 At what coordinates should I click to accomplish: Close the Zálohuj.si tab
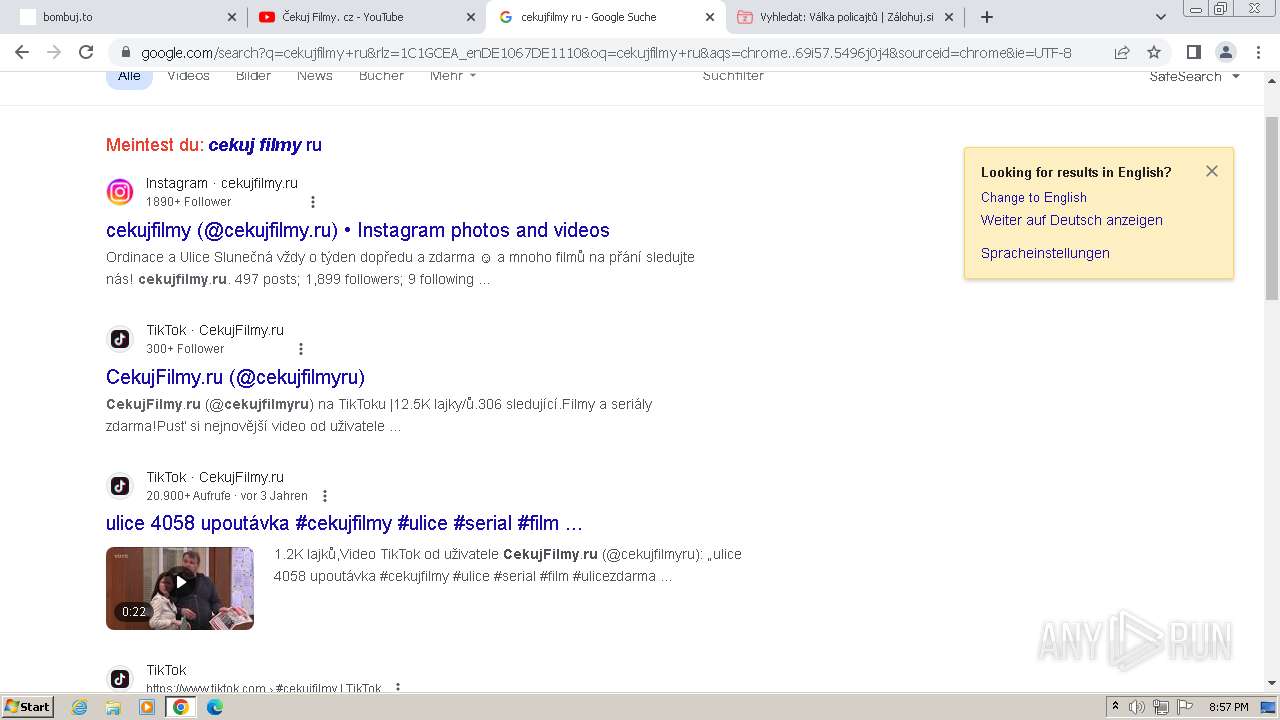pyautogui.click(x=948, y=17)
